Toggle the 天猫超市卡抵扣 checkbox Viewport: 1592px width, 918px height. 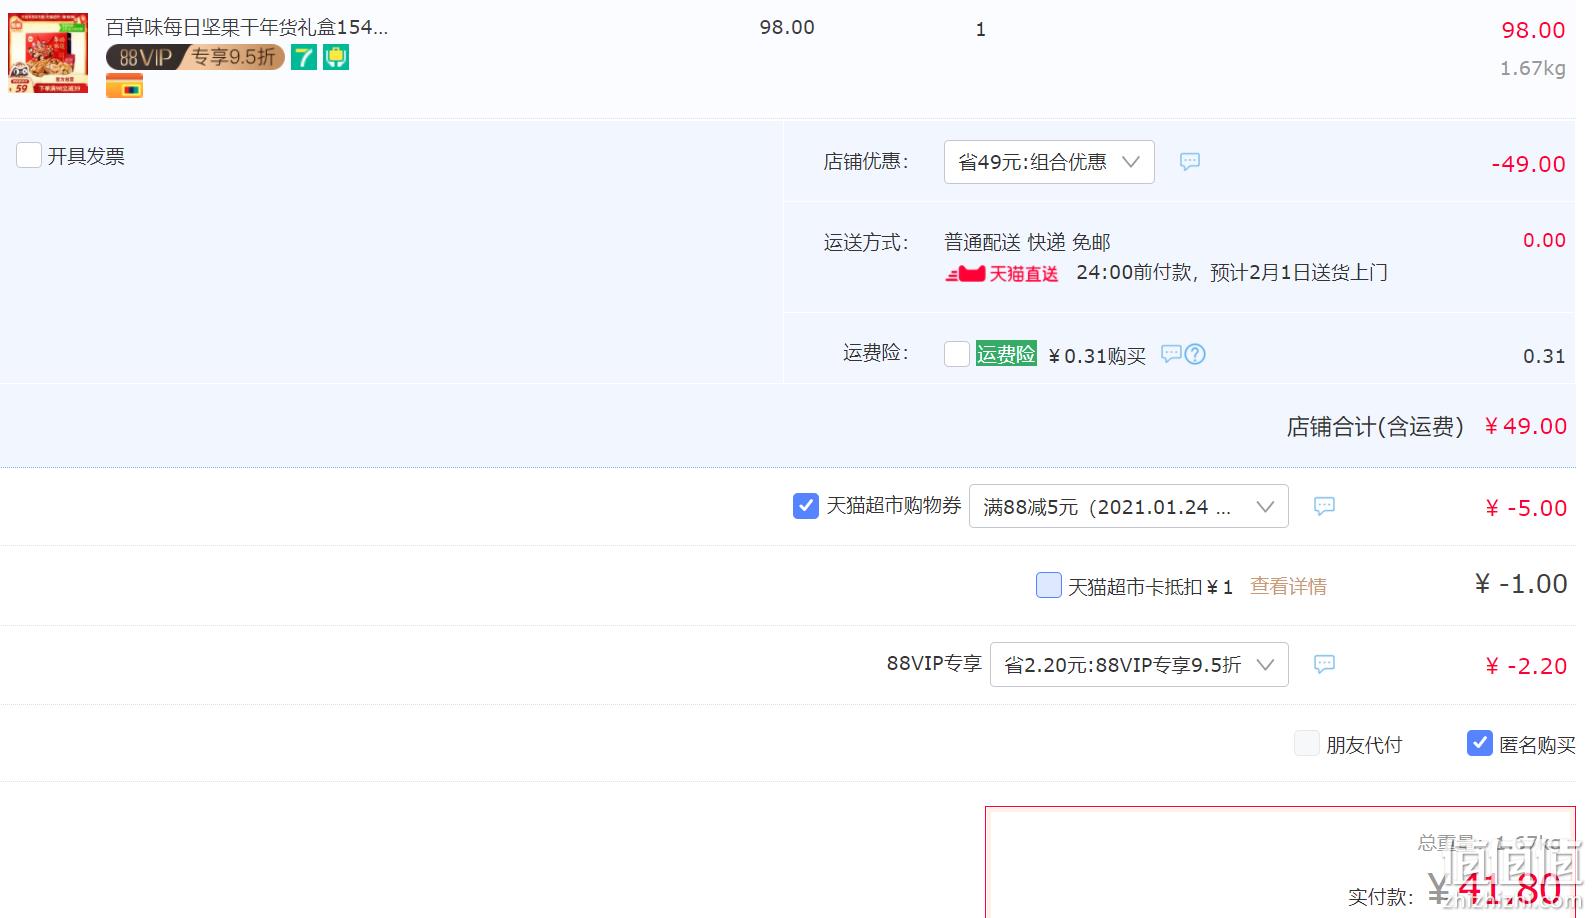click(x=1049, y=585)
